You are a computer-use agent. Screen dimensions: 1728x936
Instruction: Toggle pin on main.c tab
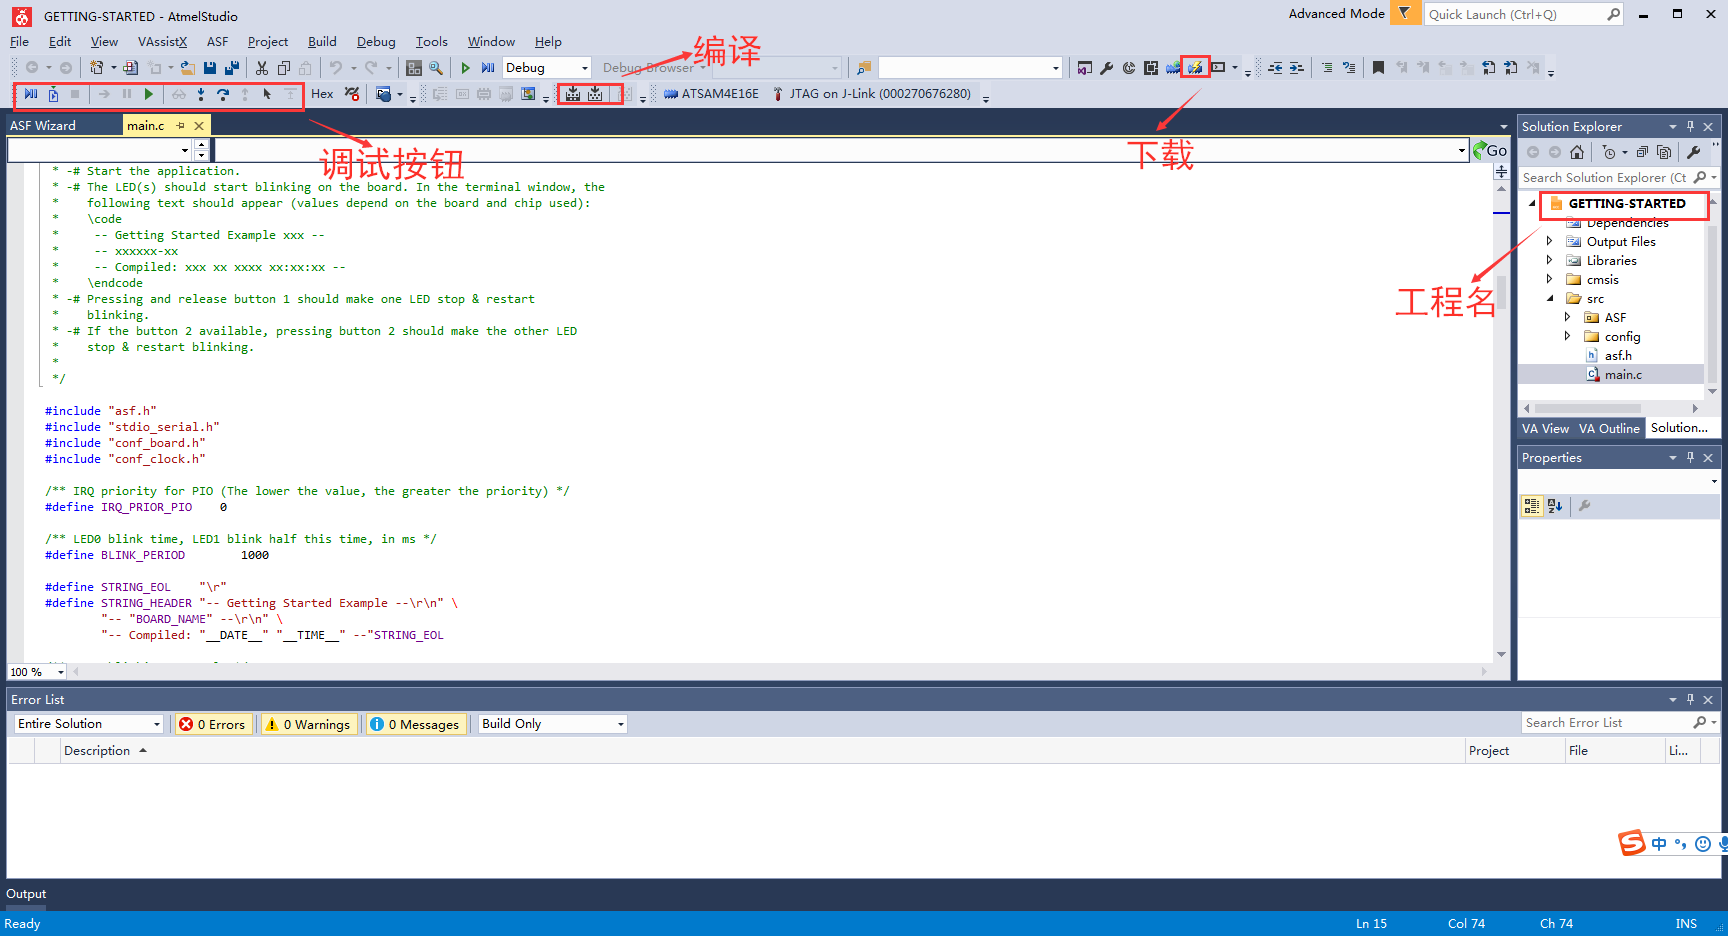(180, 126)
